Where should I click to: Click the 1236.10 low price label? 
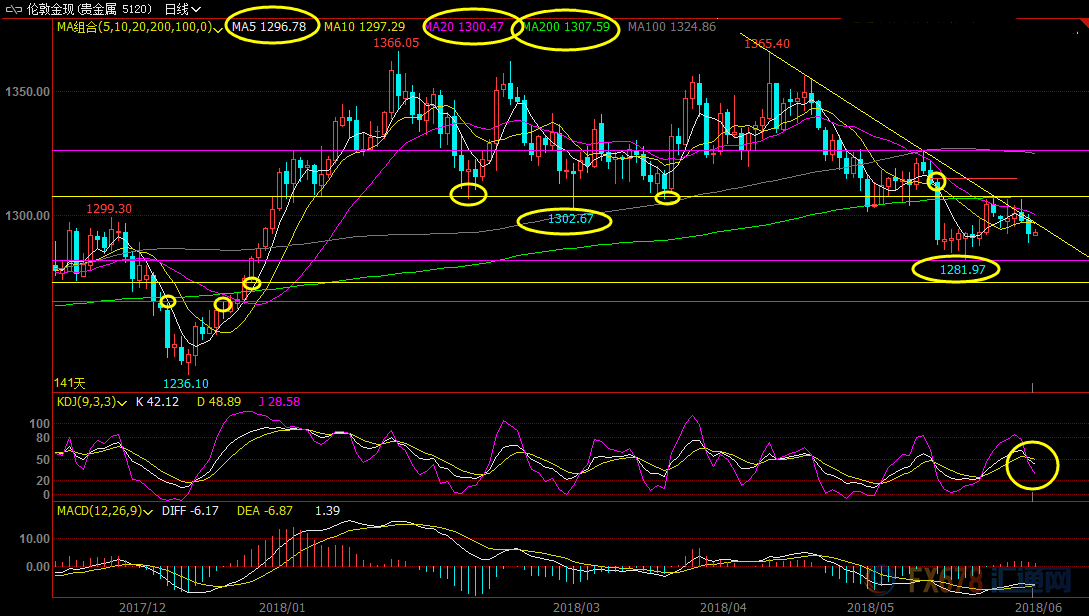click(185, 384)
